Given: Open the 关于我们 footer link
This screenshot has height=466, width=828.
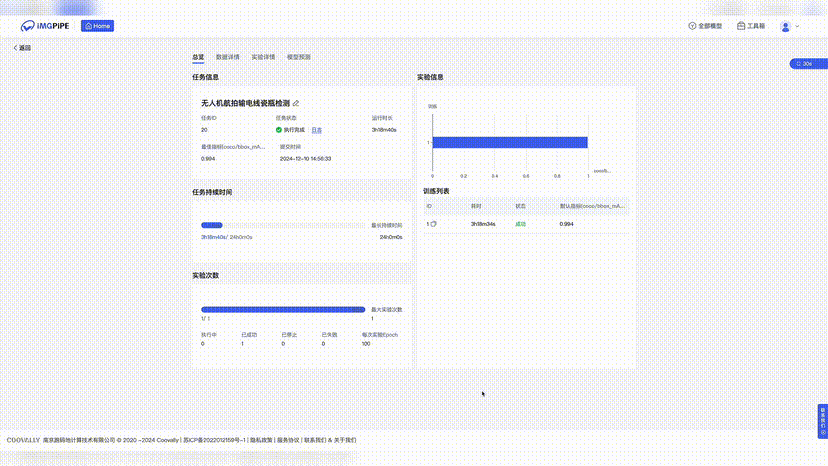Looking at the screenshot, I should point(345,440).
